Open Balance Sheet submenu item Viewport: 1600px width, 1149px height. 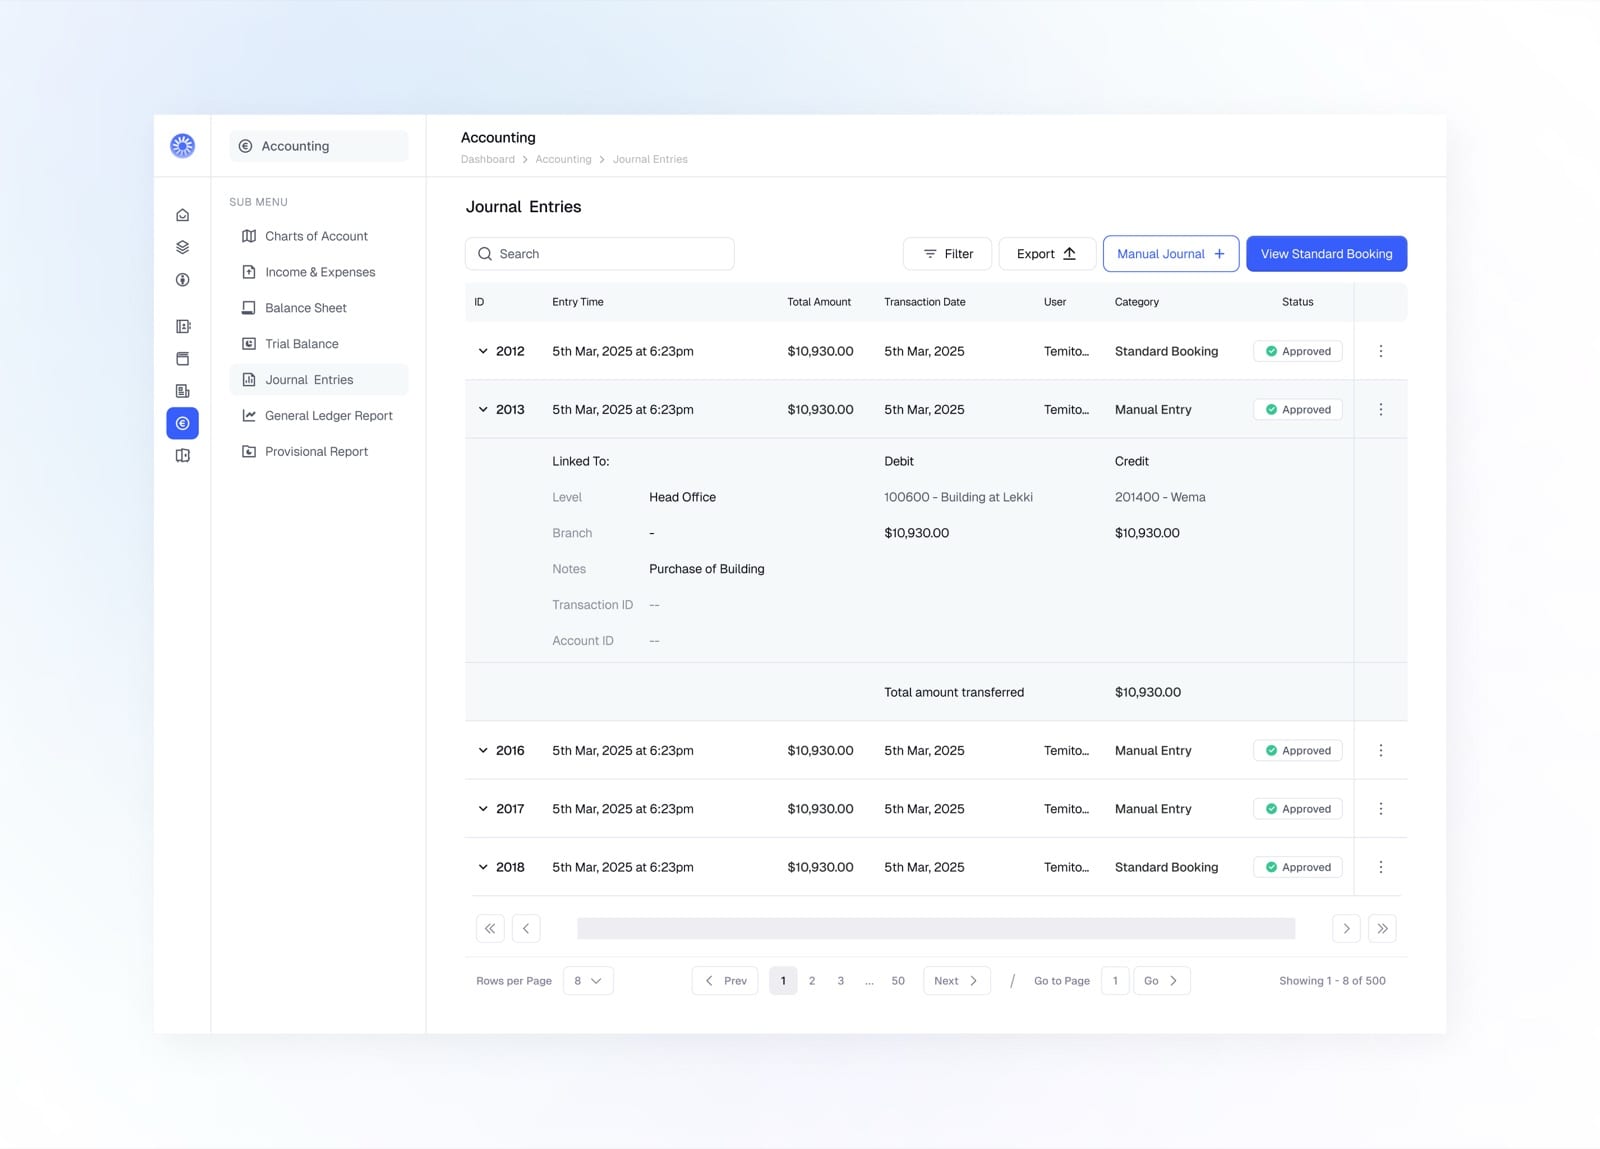pyautogui.click(x=319, y=308)
